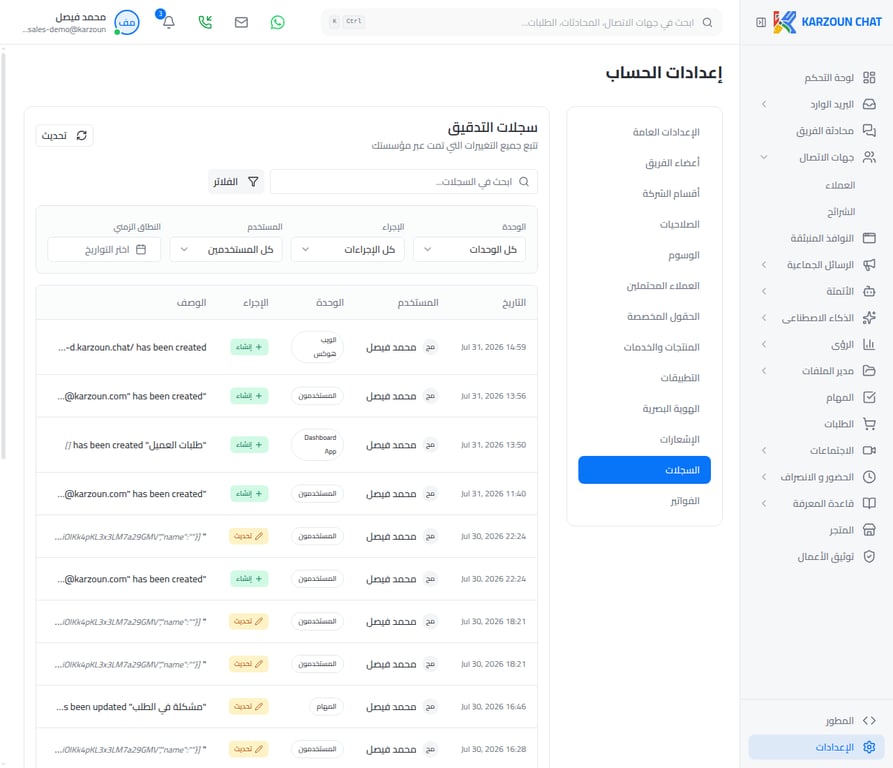Select الوسوم settings tab
This screenshot has height=768, width=893.
click(644, 255)
